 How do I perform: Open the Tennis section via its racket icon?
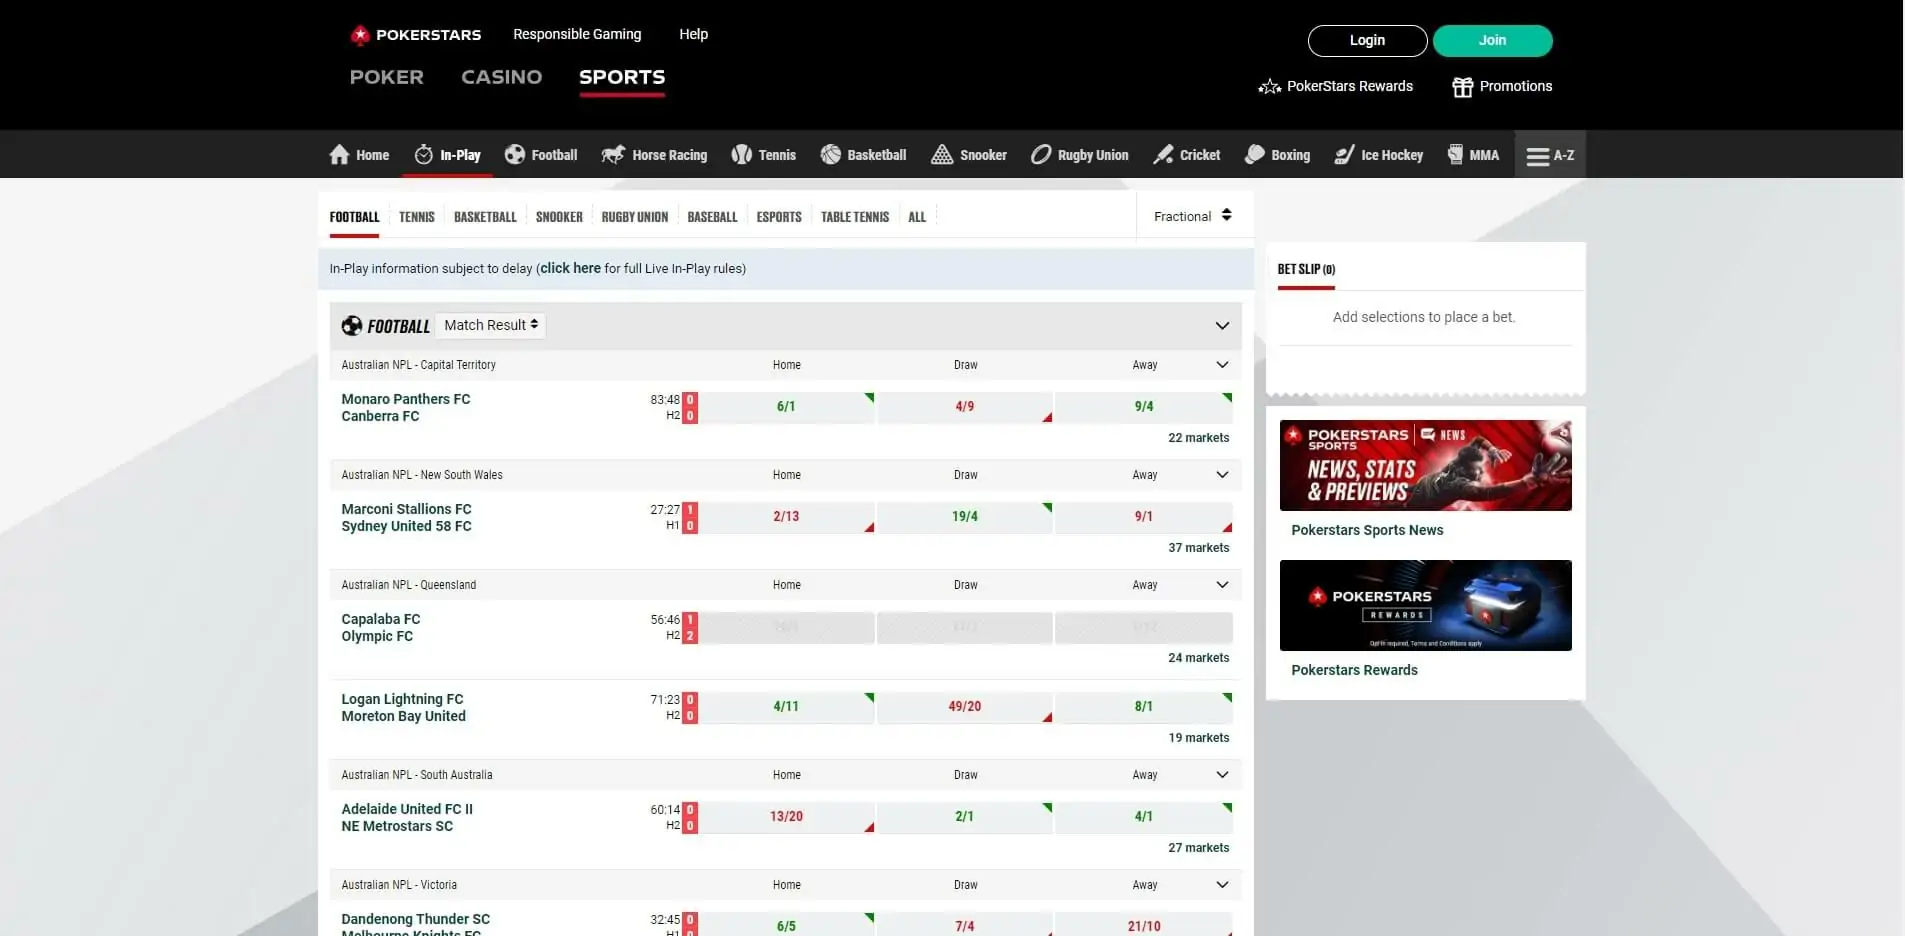740,154
